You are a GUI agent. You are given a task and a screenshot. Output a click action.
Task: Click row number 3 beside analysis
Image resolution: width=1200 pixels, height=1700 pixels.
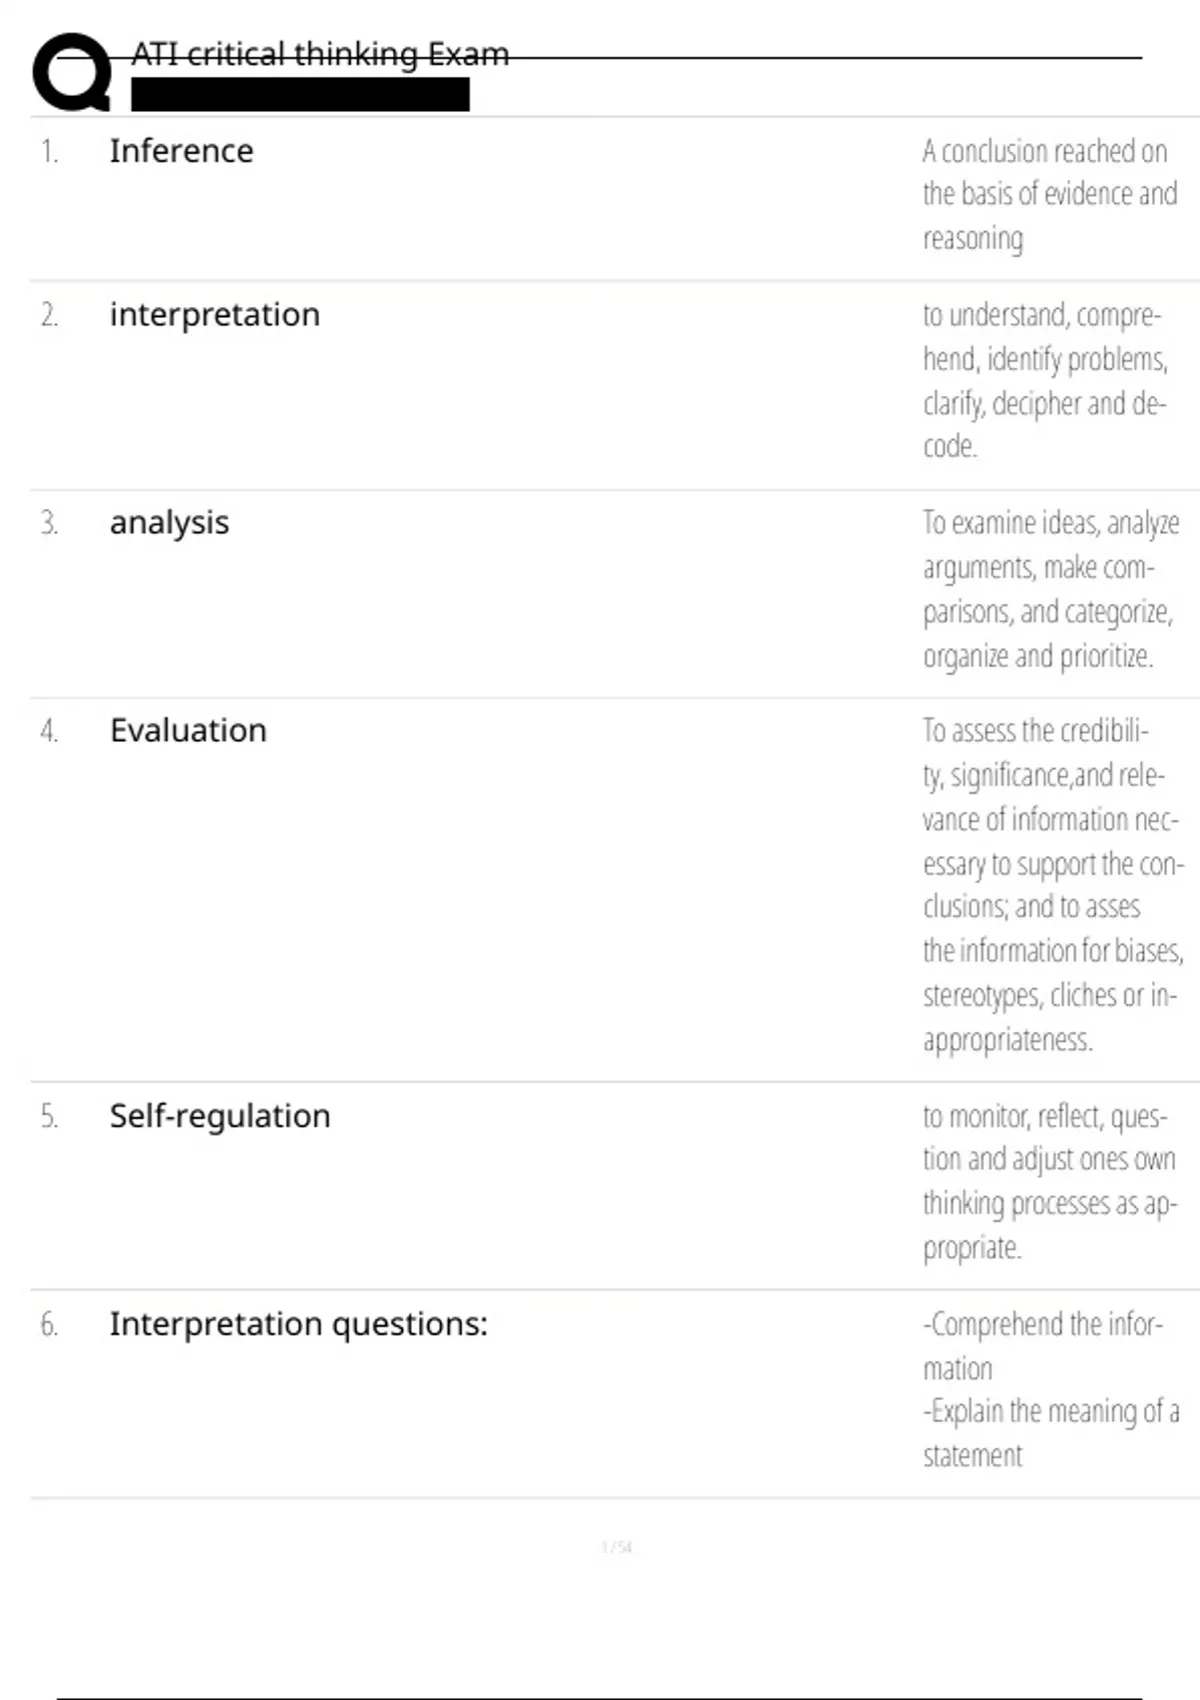pos(49,523)
